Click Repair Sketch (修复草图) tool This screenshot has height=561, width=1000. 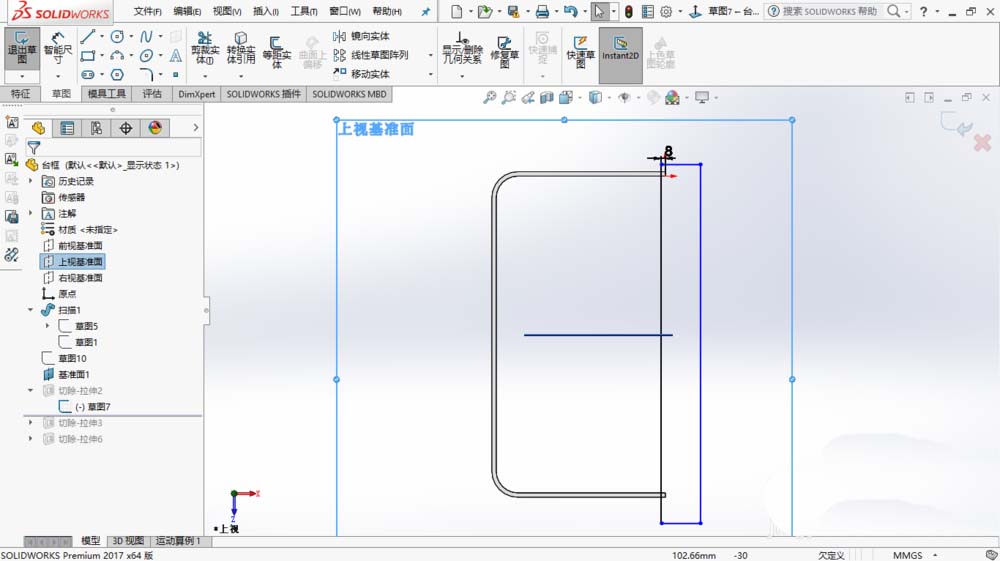coord(504,52)
